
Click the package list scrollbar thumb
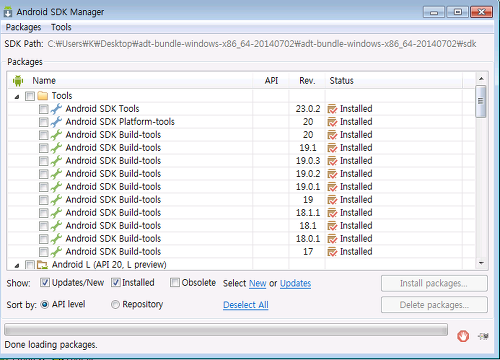[481, 101]
